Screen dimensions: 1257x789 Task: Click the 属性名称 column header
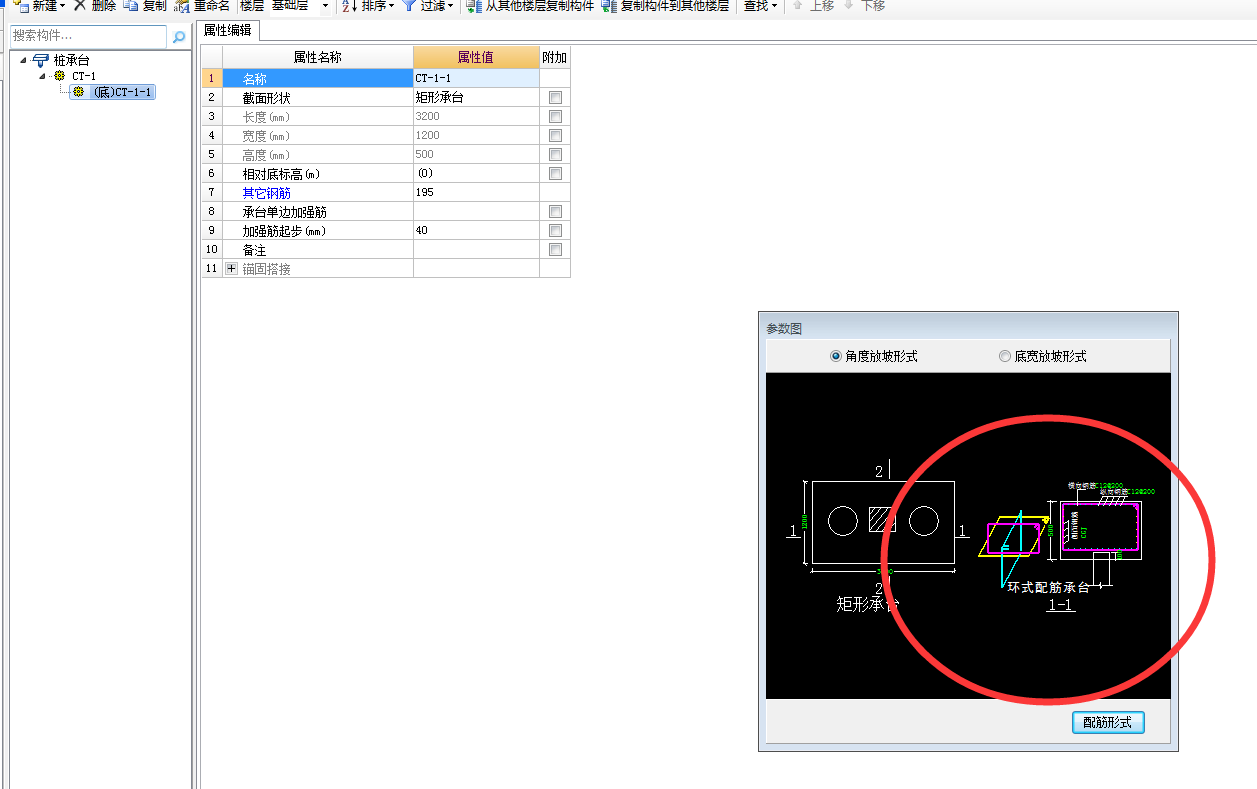coord(317,57)
